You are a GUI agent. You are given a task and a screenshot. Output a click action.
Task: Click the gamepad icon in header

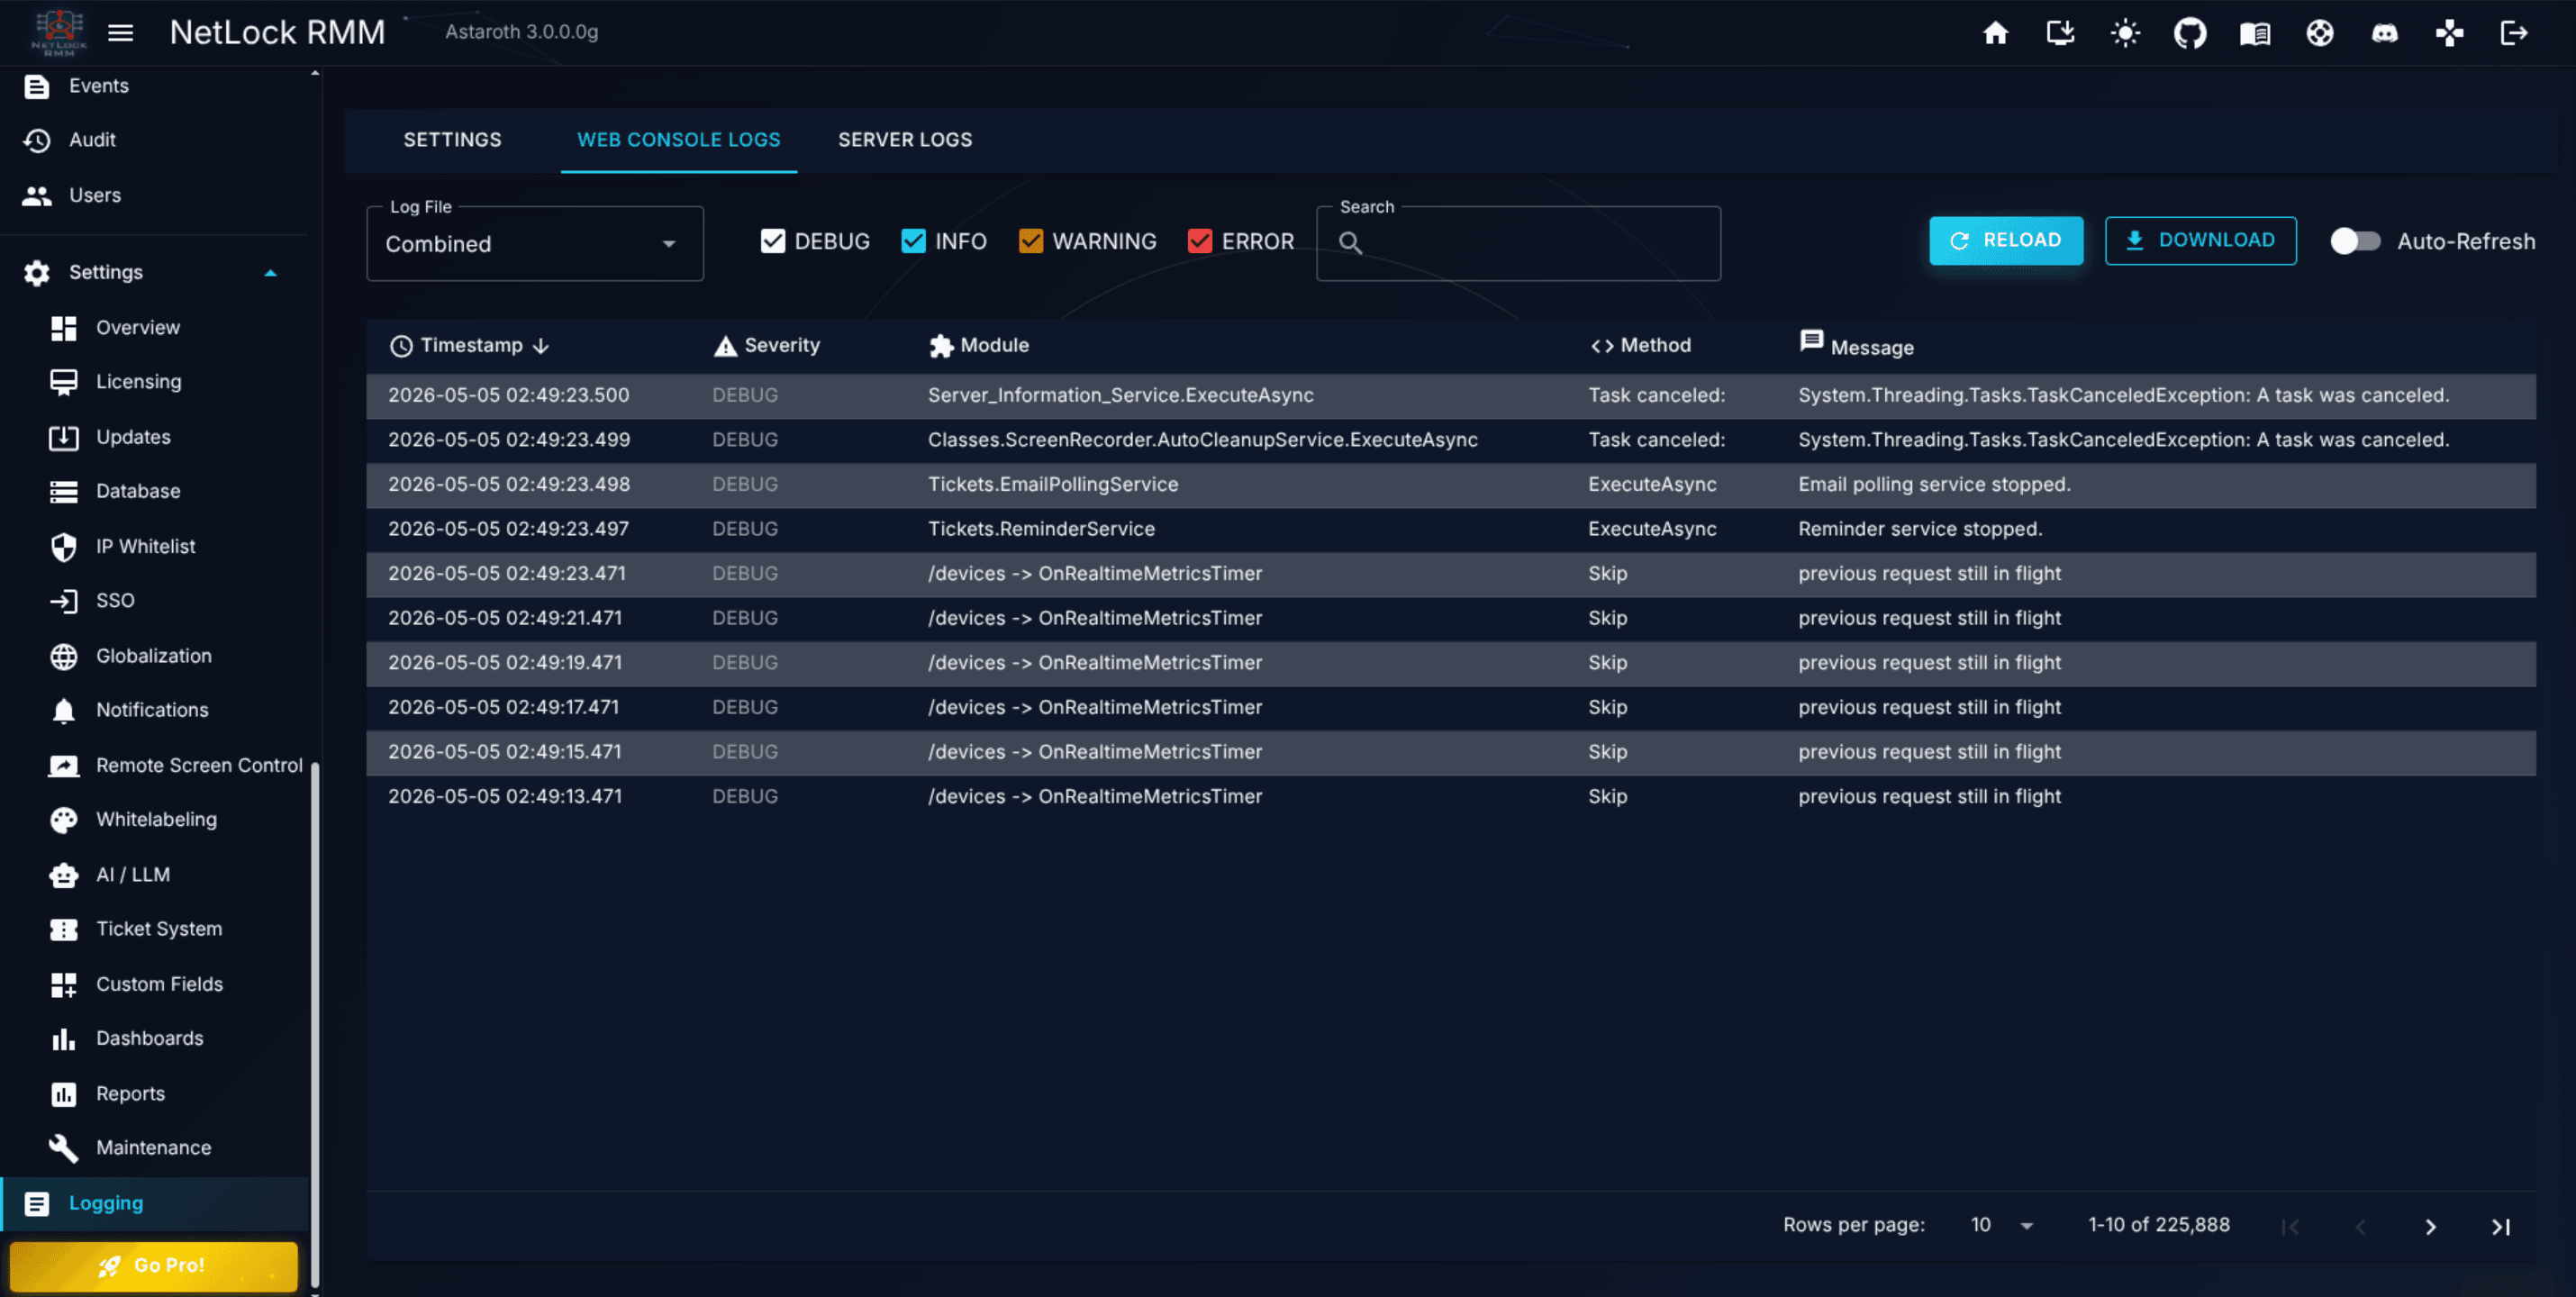2449,33
